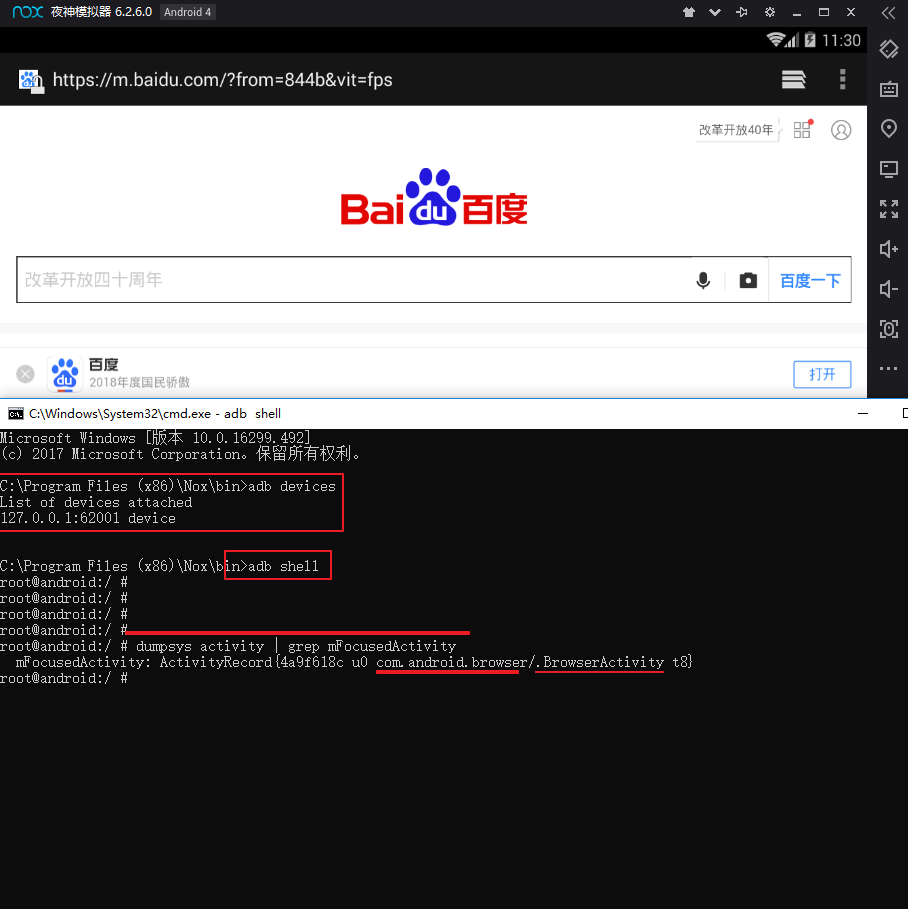Click the Android wifi status icon
The width and height of the screenshot is (908, 909).
tap(776, 40)
